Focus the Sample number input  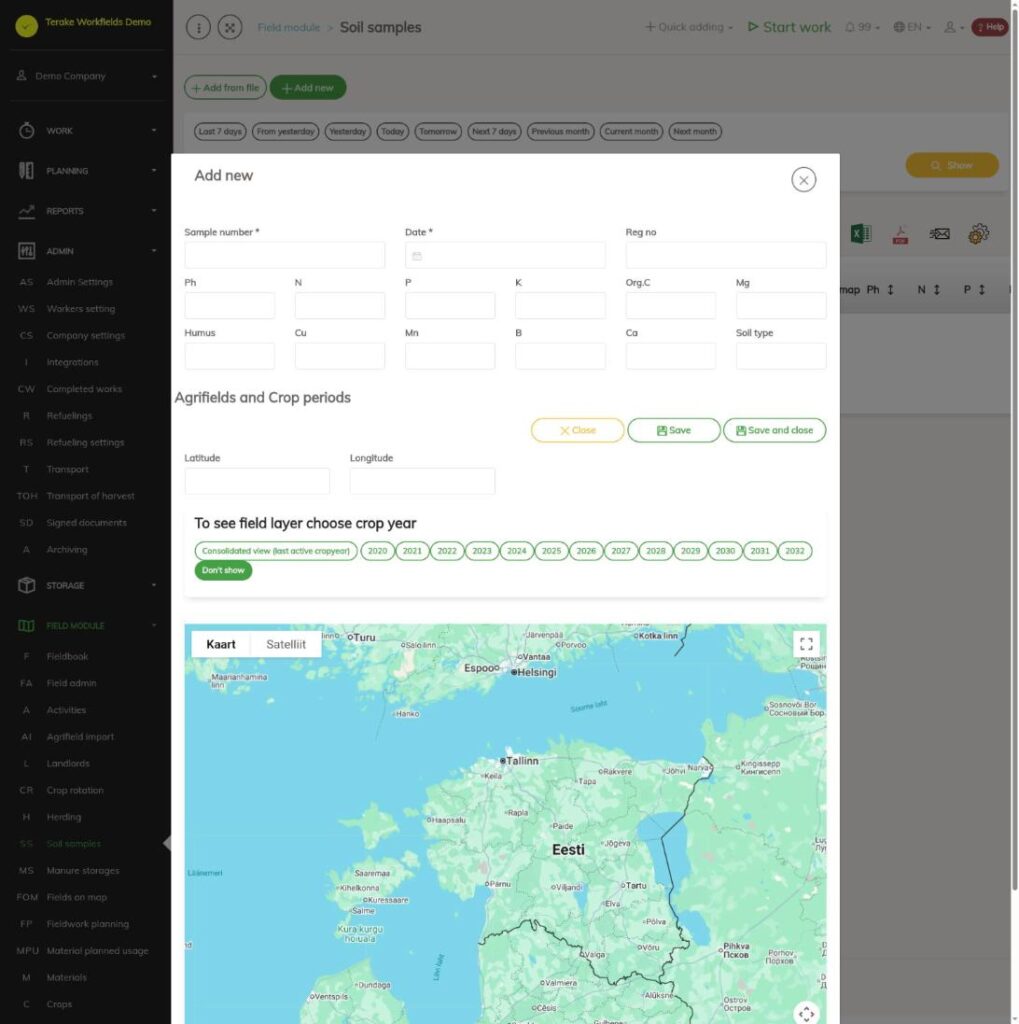[285, 255]
